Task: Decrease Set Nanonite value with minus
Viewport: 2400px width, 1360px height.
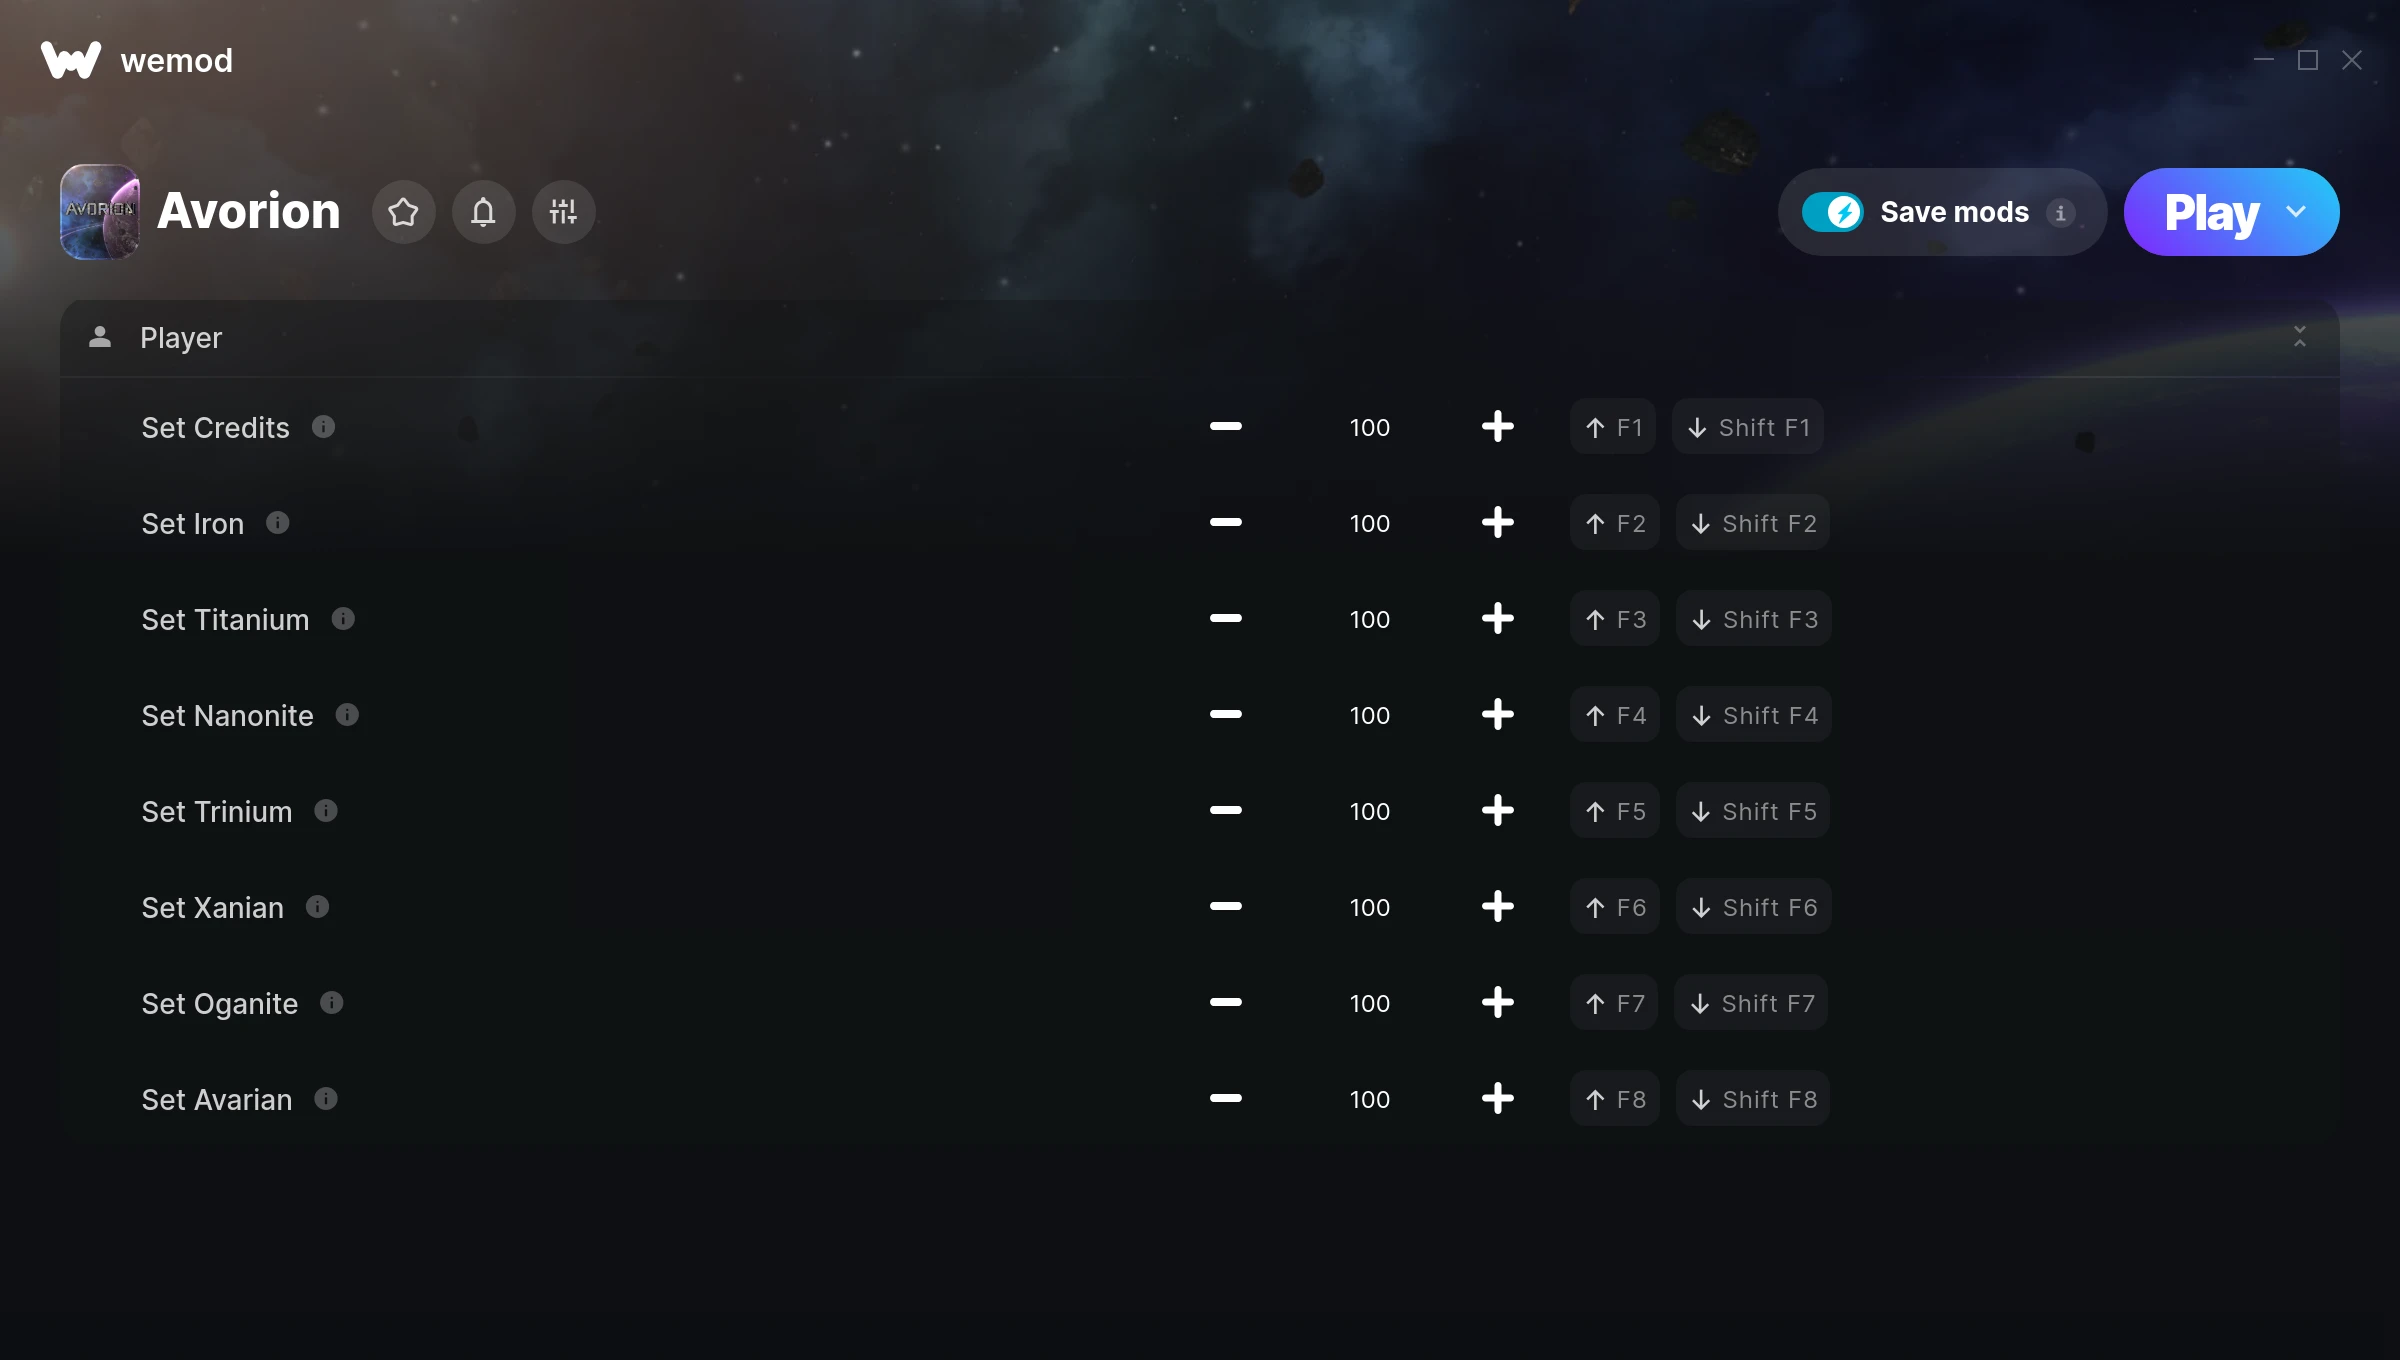Action: tap(1225, 715)
